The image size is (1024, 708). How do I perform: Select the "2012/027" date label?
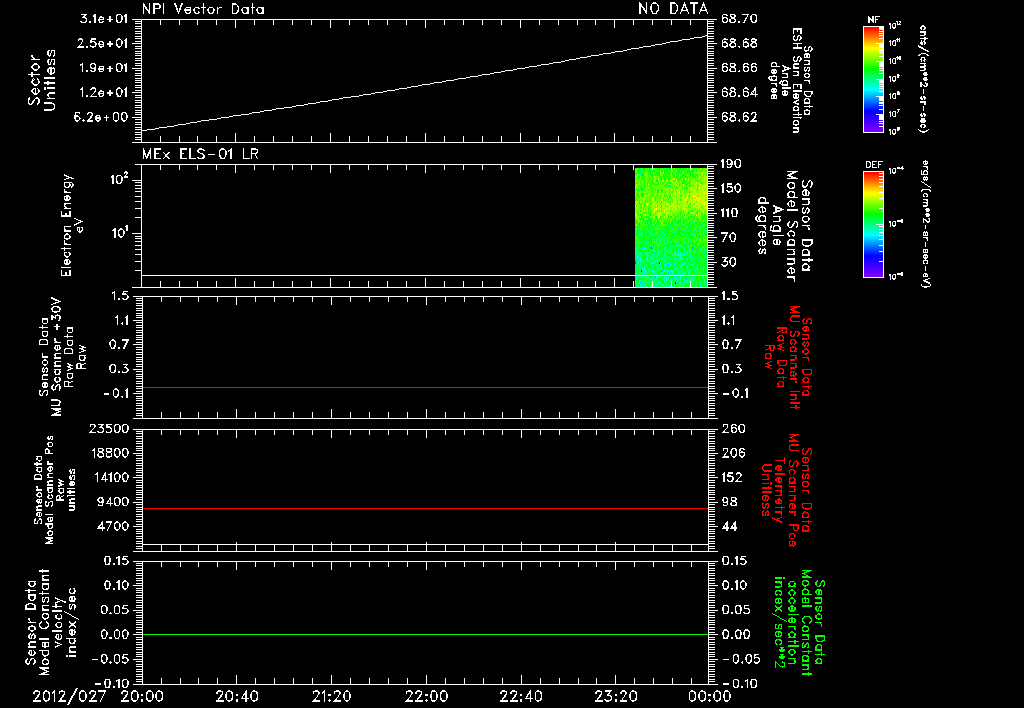coord(69,696)
